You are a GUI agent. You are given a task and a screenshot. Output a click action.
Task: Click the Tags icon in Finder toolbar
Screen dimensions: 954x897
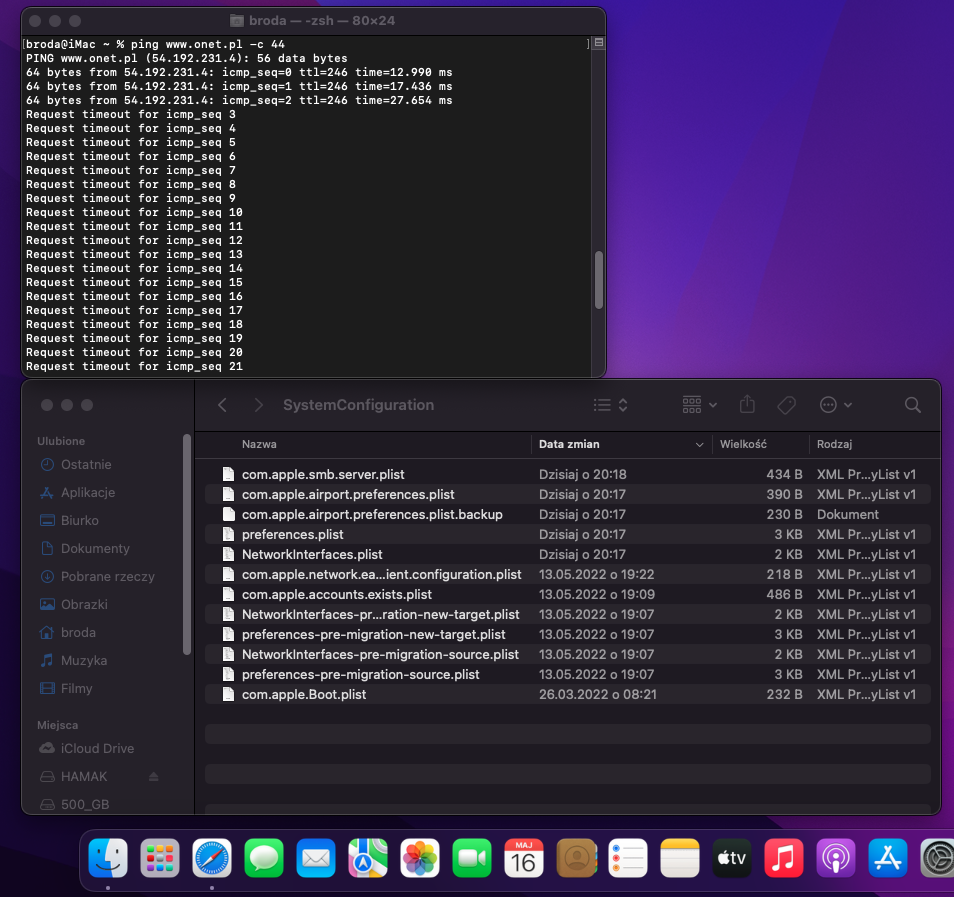[x=786, y=405]
